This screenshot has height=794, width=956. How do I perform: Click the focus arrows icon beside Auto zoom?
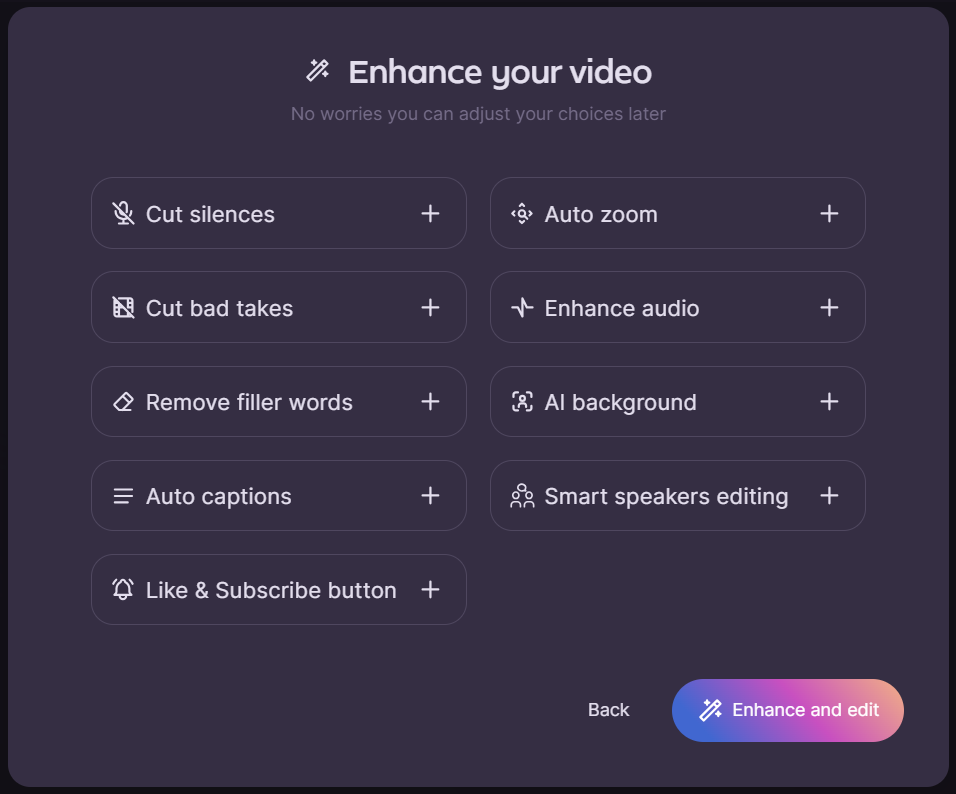[x=522, y=213]
